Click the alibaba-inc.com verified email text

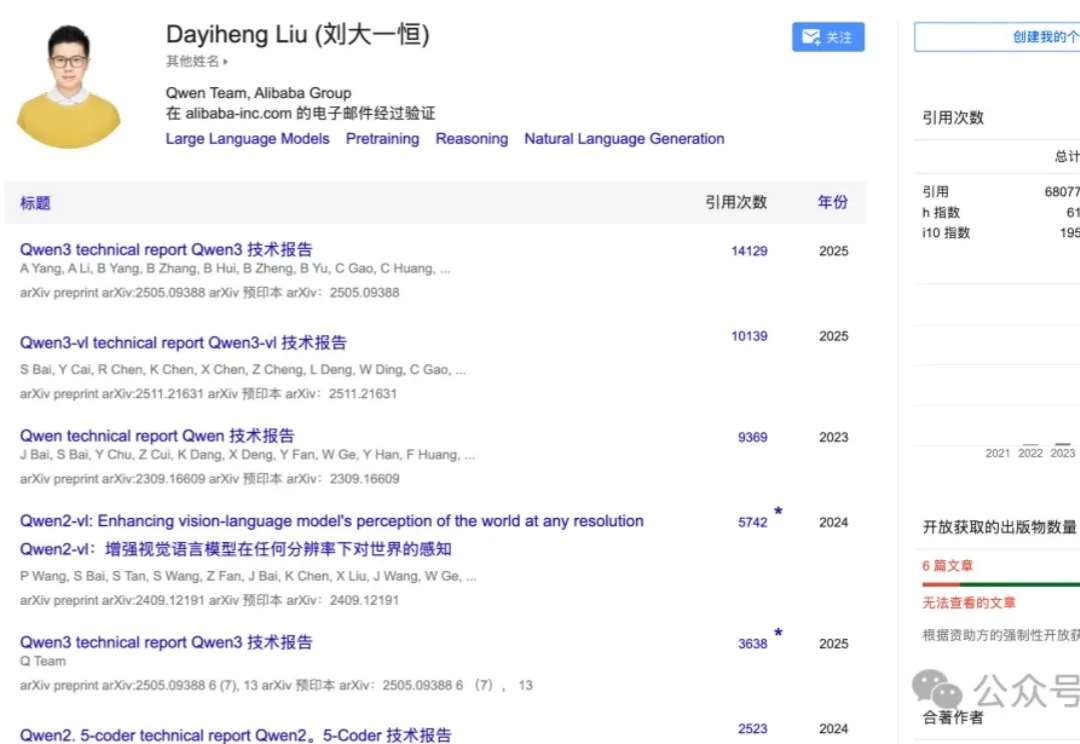pos(300,113)
